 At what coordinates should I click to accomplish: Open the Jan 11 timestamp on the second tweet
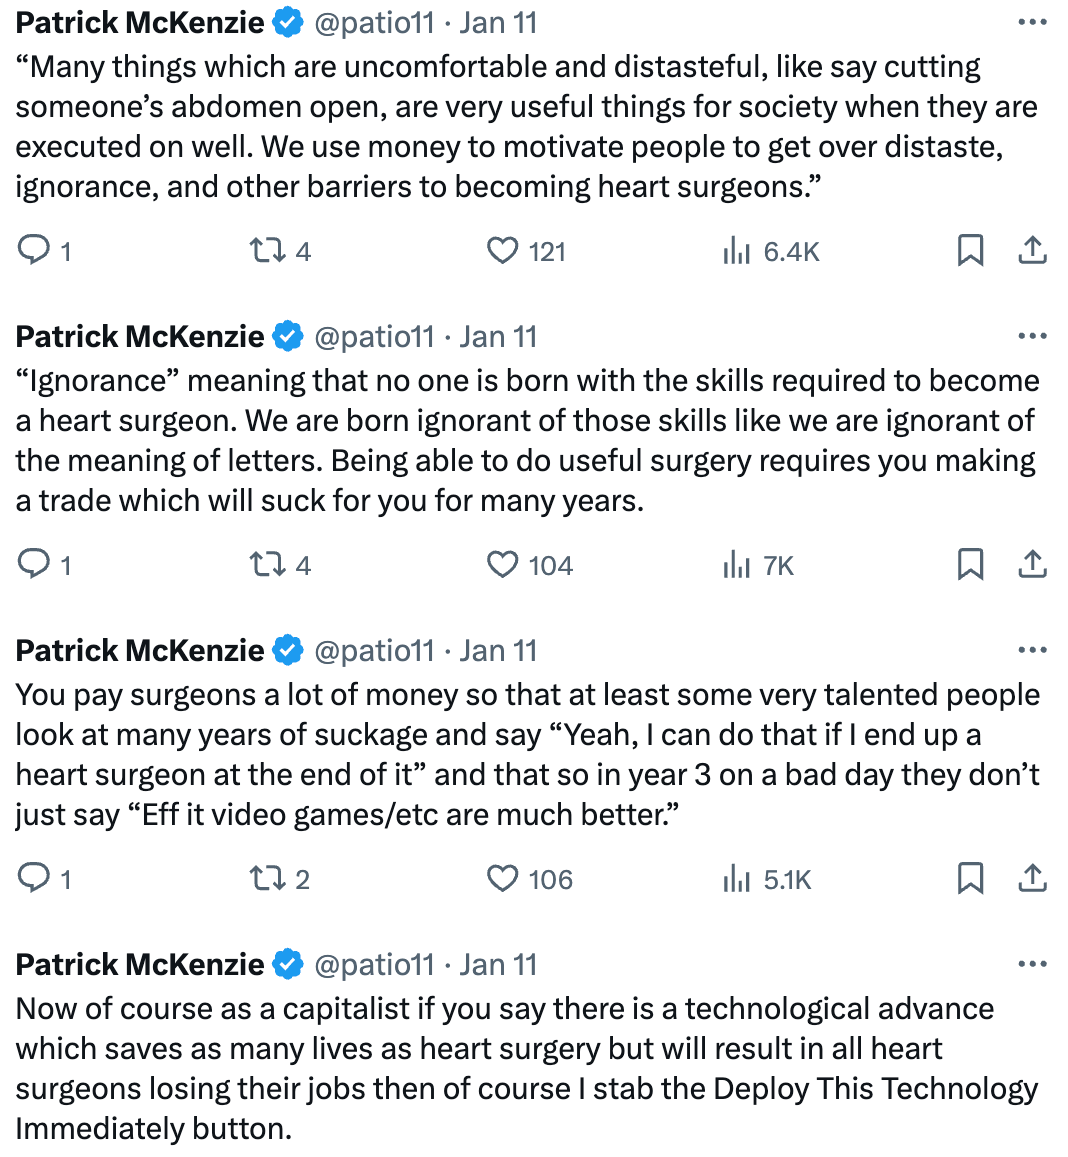pyautogui.click(x=498, y=336)
